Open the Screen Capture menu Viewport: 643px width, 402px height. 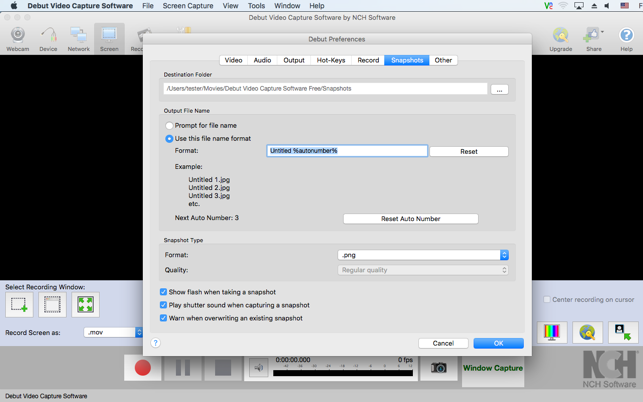pos(188,6)
